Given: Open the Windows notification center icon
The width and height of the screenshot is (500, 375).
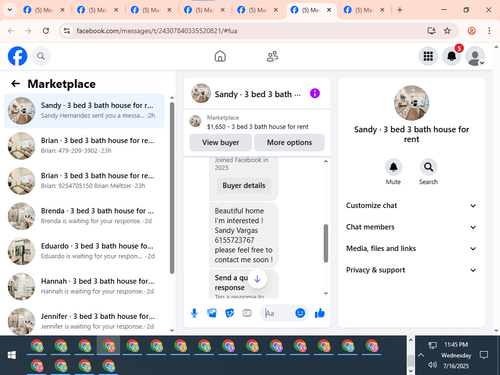Looking at the screenshot, I should (484, 355).
